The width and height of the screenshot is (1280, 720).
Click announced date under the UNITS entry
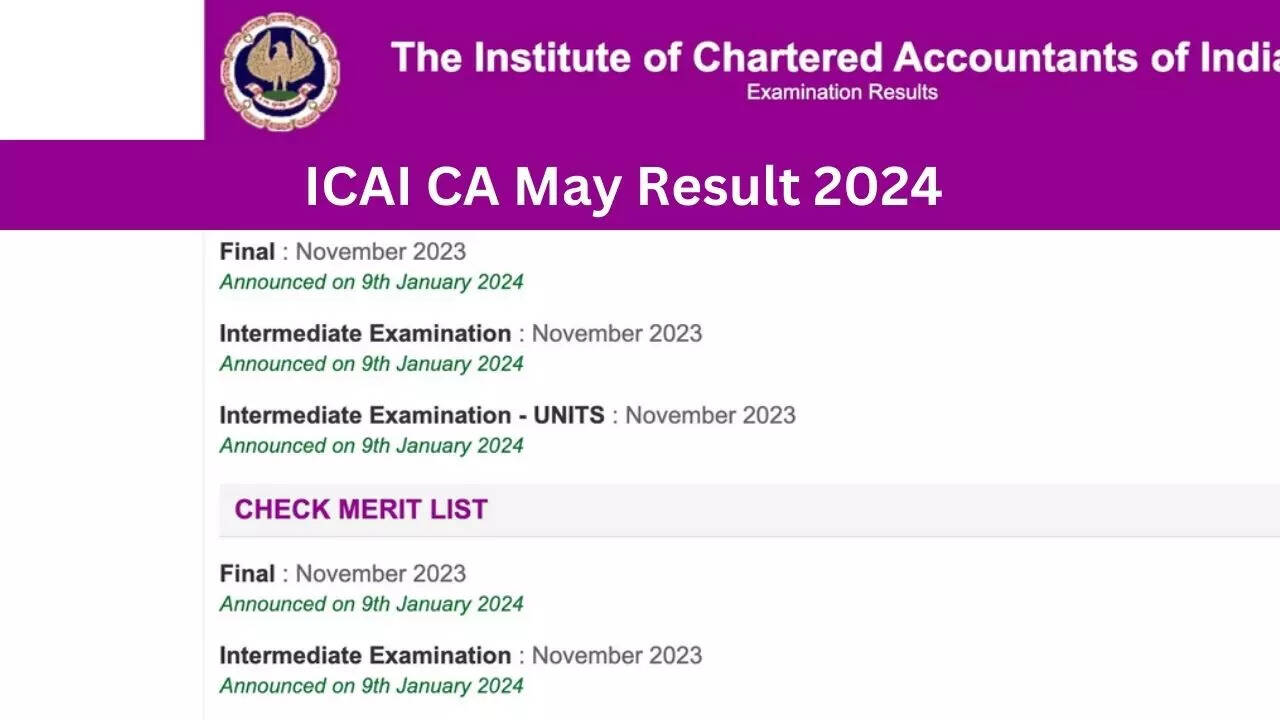tap(371, 446)
